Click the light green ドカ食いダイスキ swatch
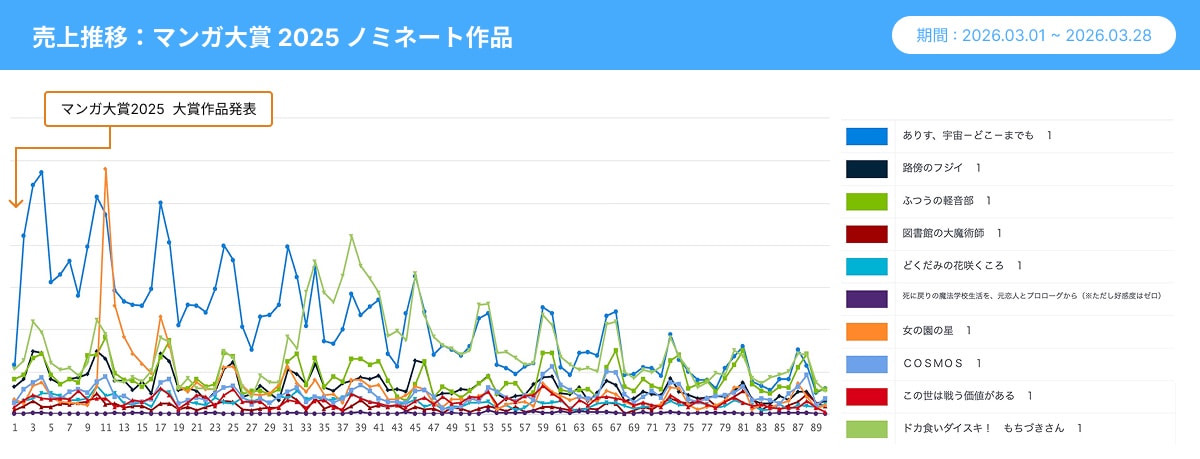The height and width of the screenshot is (459, 1200). point(866,428)
